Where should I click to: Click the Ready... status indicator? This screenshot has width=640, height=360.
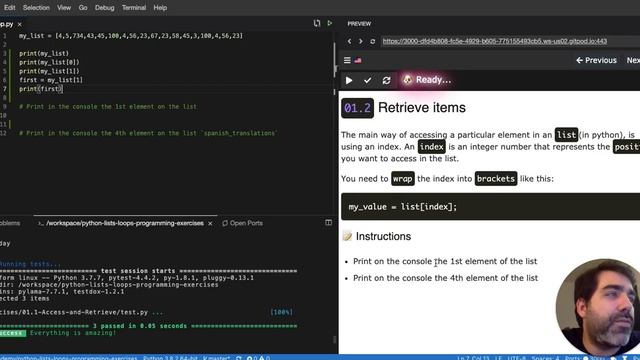pyautogui.click(x=427, y=80)
